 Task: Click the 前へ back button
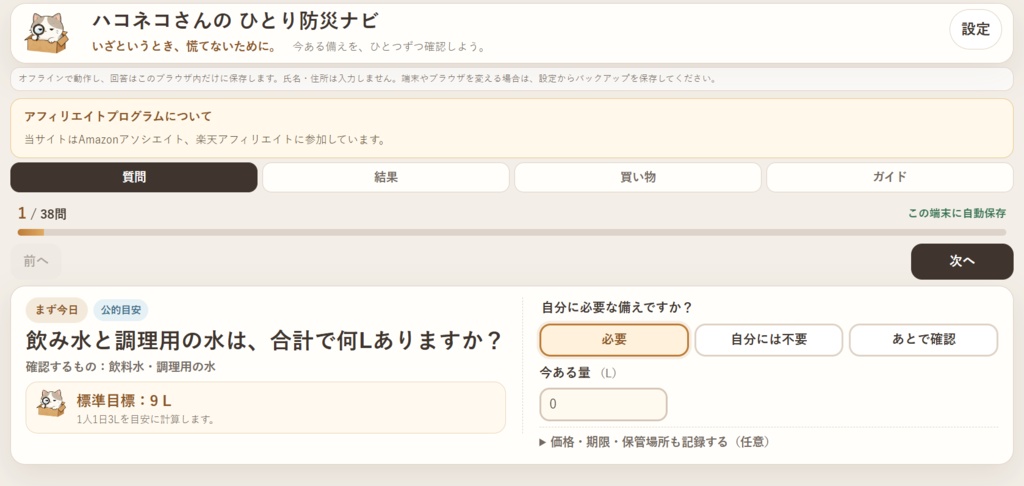point(36,261)
